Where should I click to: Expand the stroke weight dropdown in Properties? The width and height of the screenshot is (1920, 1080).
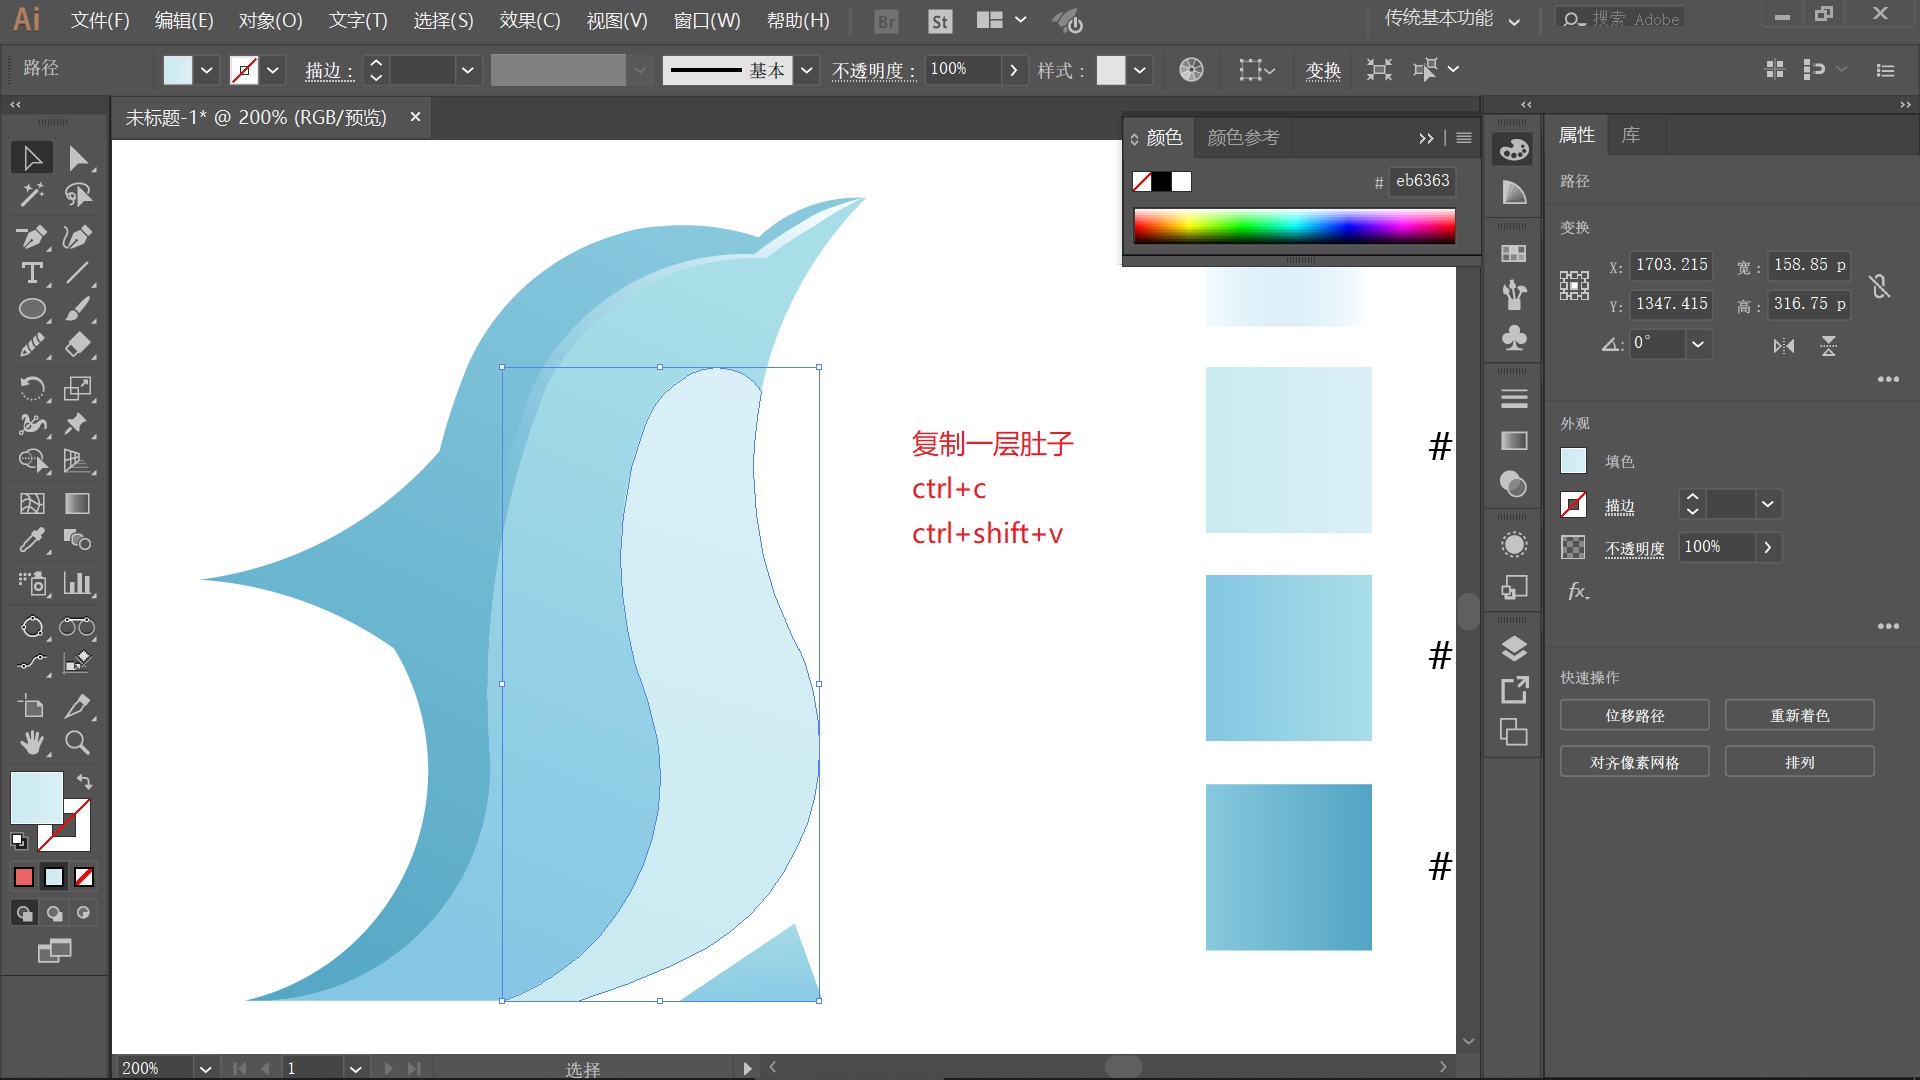[1768, 504]
